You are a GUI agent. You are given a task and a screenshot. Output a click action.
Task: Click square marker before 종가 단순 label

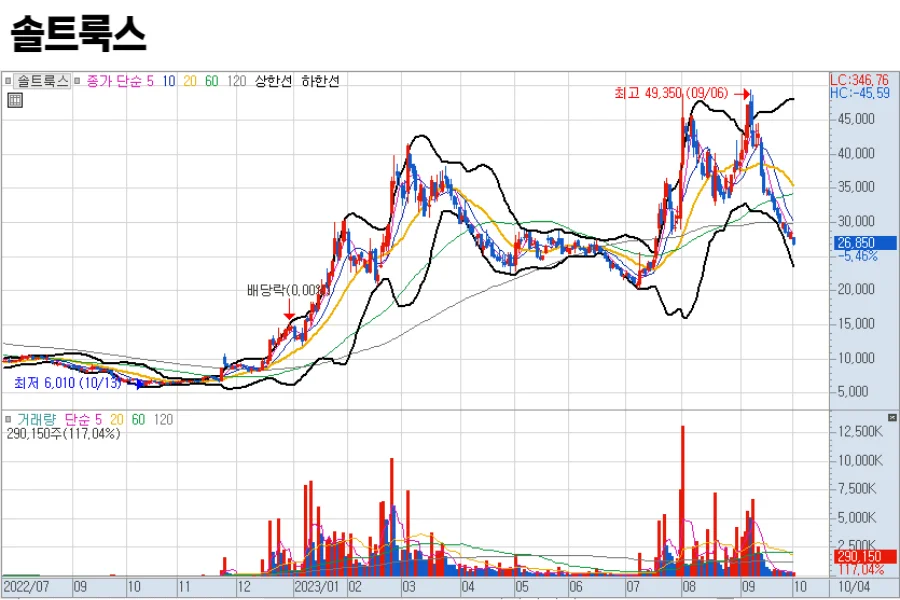click(x=77, y=81)
